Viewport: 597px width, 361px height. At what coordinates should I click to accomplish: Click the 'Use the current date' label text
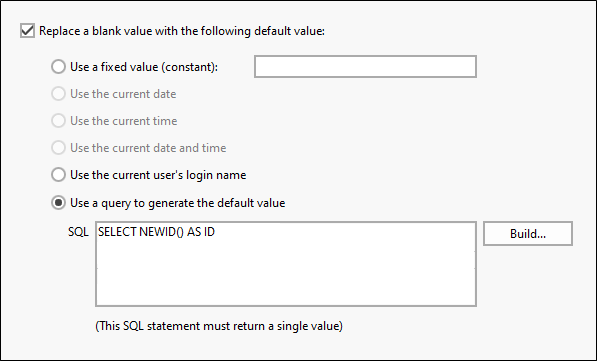[123, 94]
